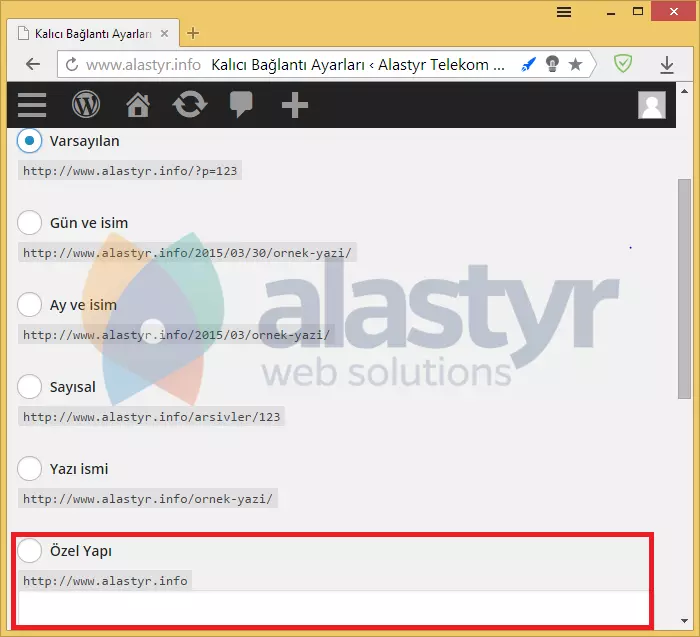
Task: Click the address bar URL www.alastyr.info
Action: (x=143, y=65)
